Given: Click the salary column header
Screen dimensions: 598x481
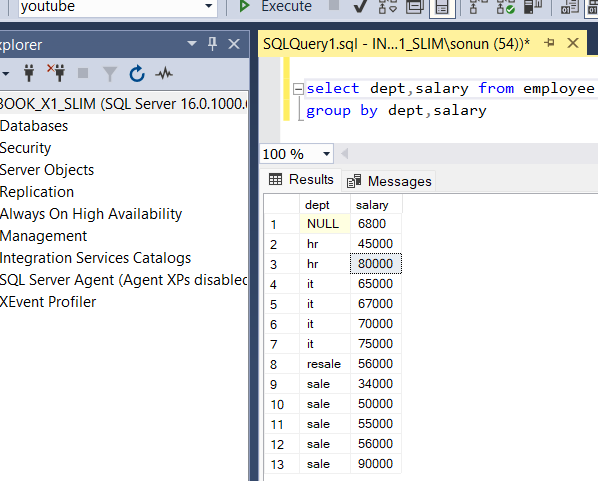Looking at the screenshot, I should [376, 205].
